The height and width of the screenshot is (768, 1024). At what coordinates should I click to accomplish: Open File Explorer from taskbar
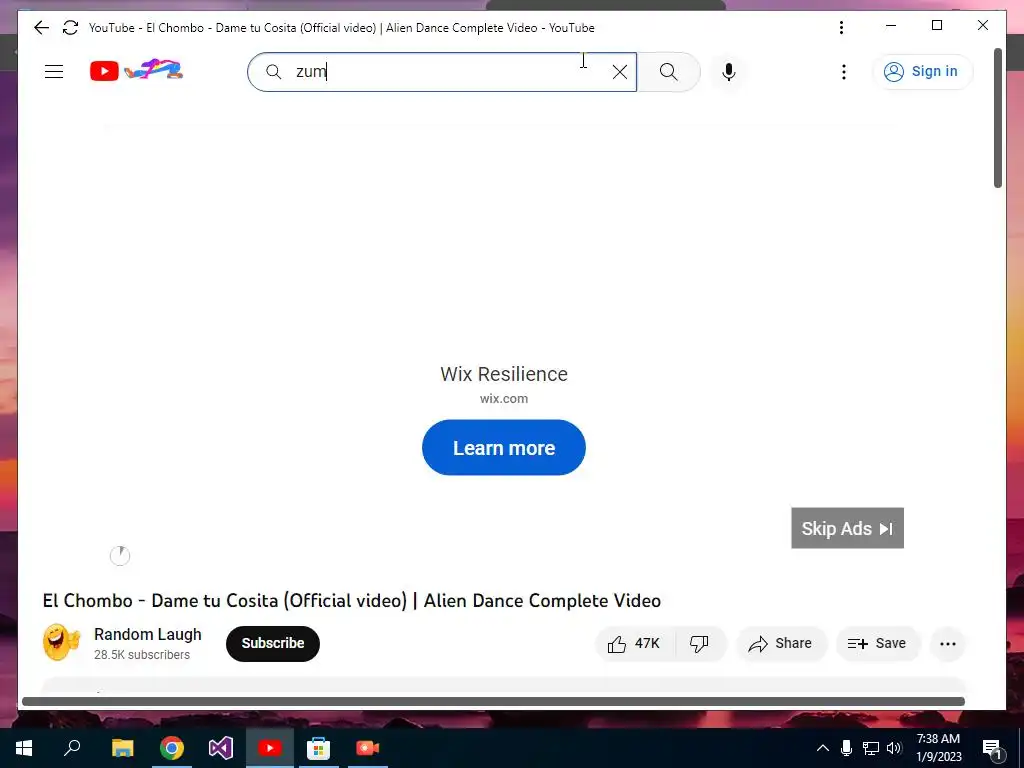122,748
